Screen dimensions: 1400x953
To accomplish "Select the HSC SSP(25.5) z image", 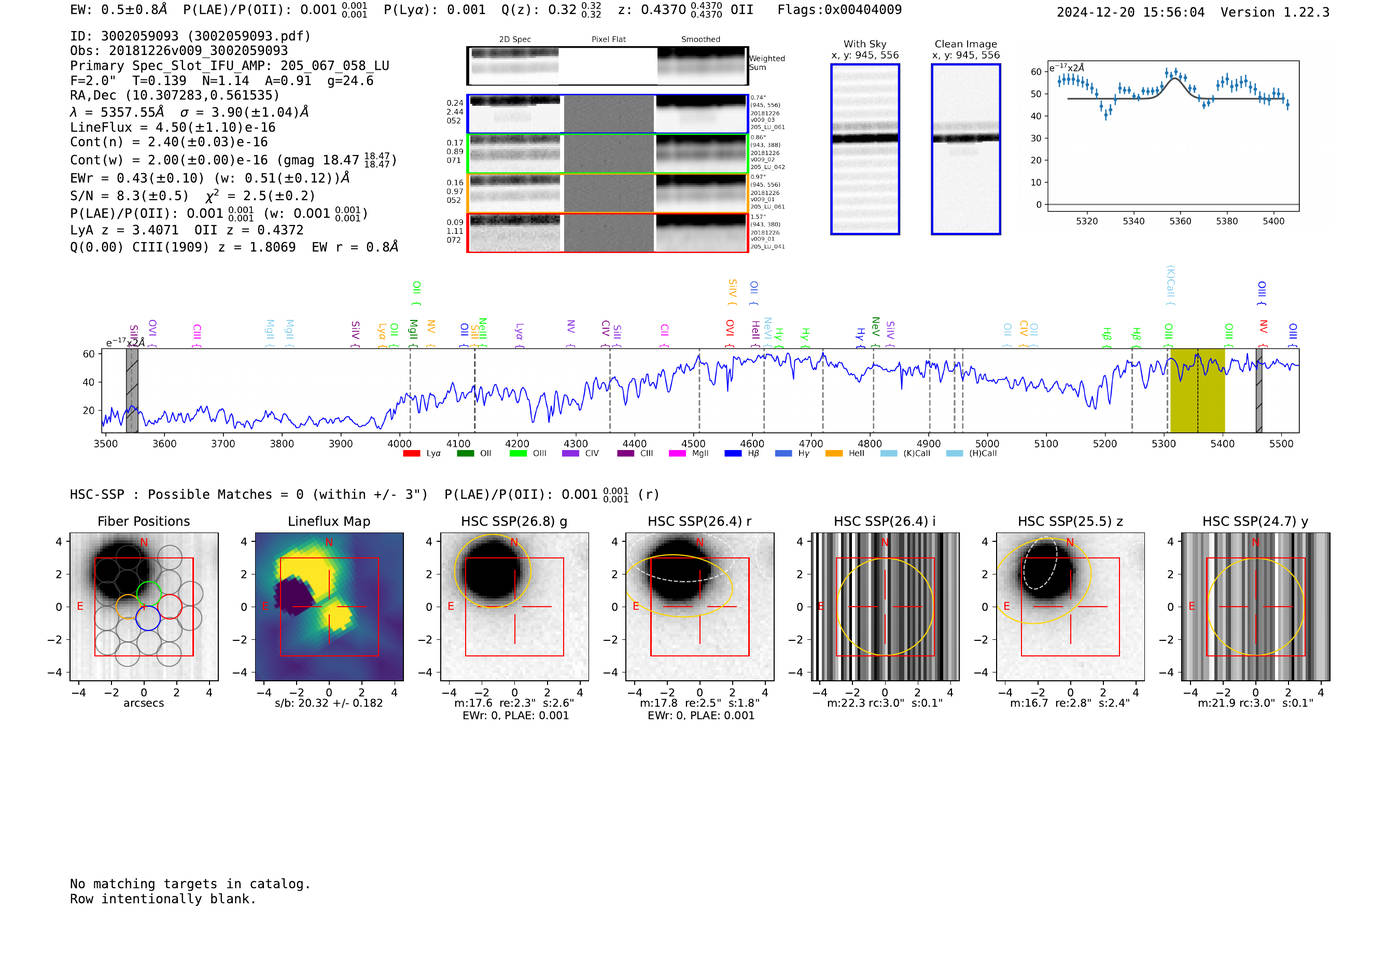I will pos(1070,606).
